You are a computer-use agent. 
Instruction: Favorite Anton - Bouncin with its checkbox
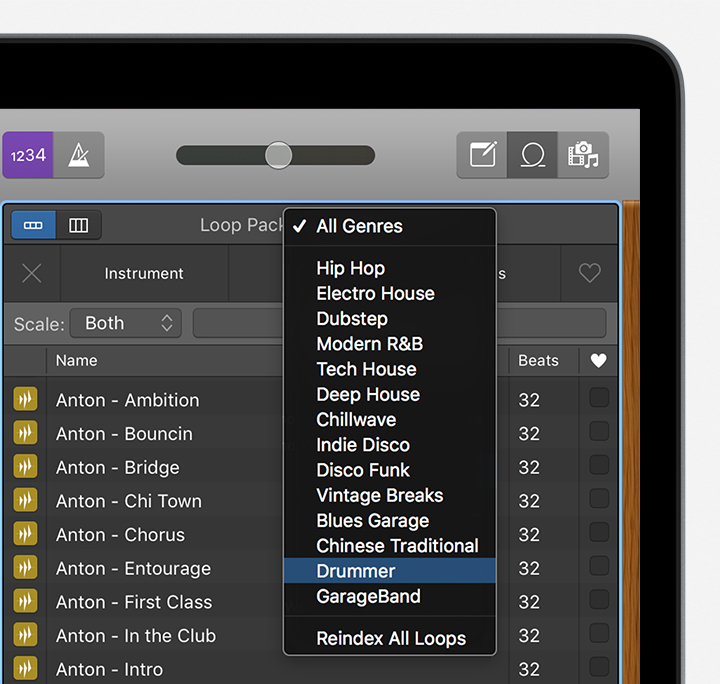coord(599,431)
